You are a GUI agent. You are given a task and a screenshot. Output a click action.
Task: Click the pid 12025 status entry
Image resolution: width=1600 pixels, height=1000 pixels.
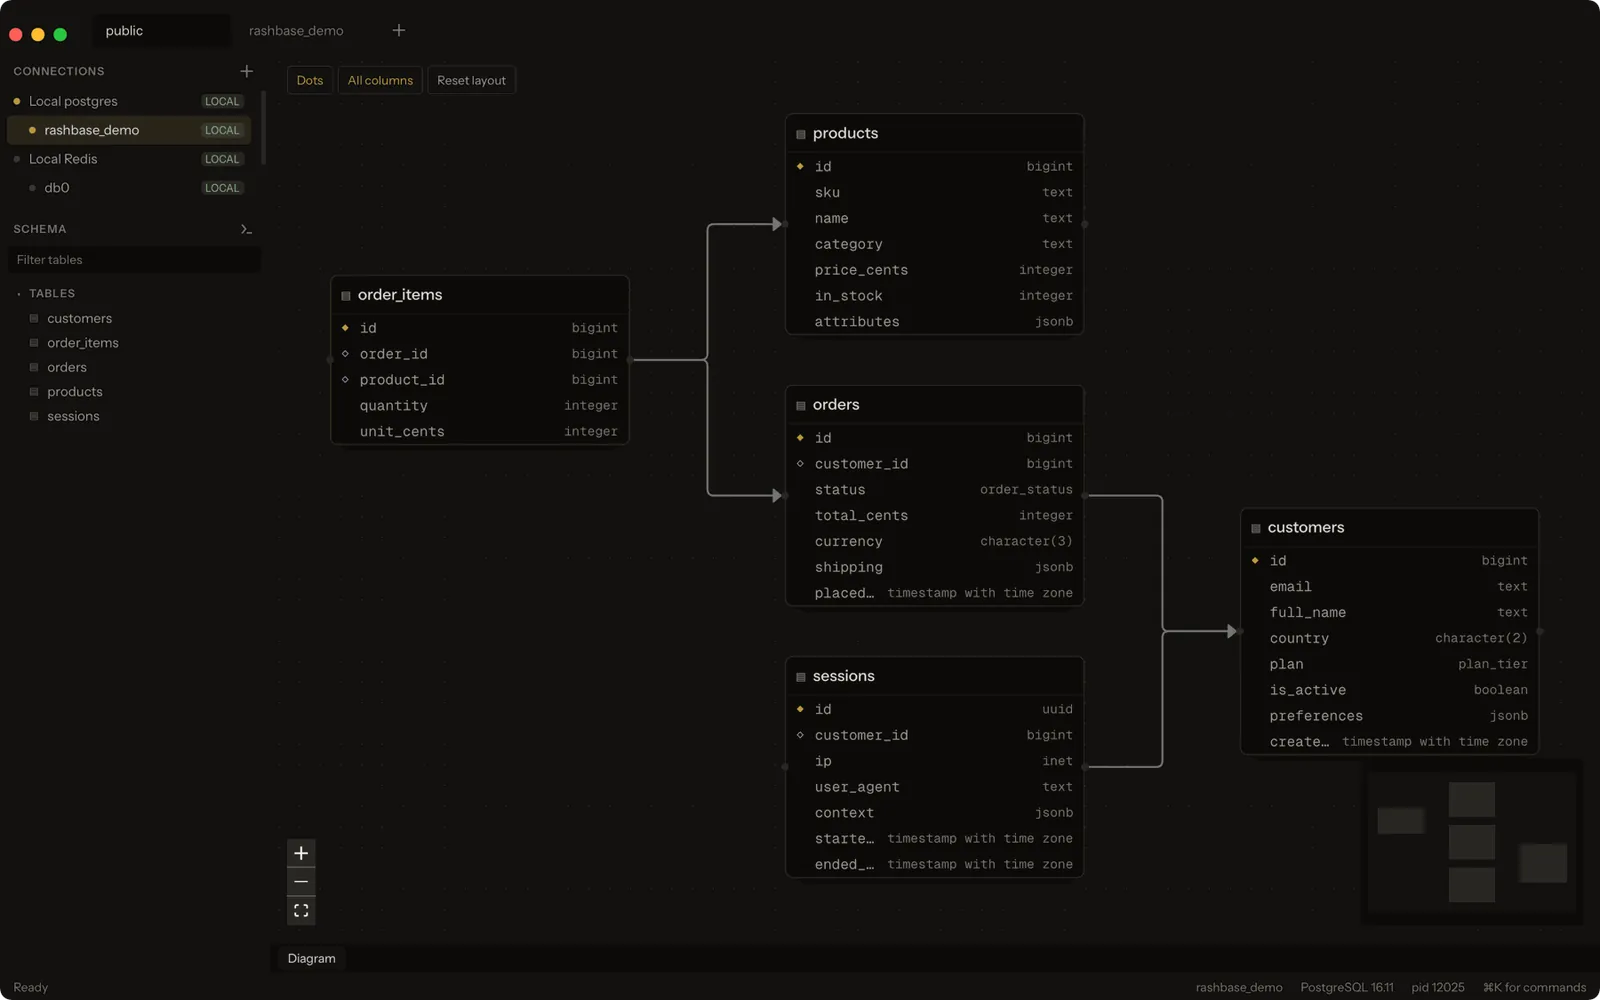pyautogui.click(x=1438, y=987)
